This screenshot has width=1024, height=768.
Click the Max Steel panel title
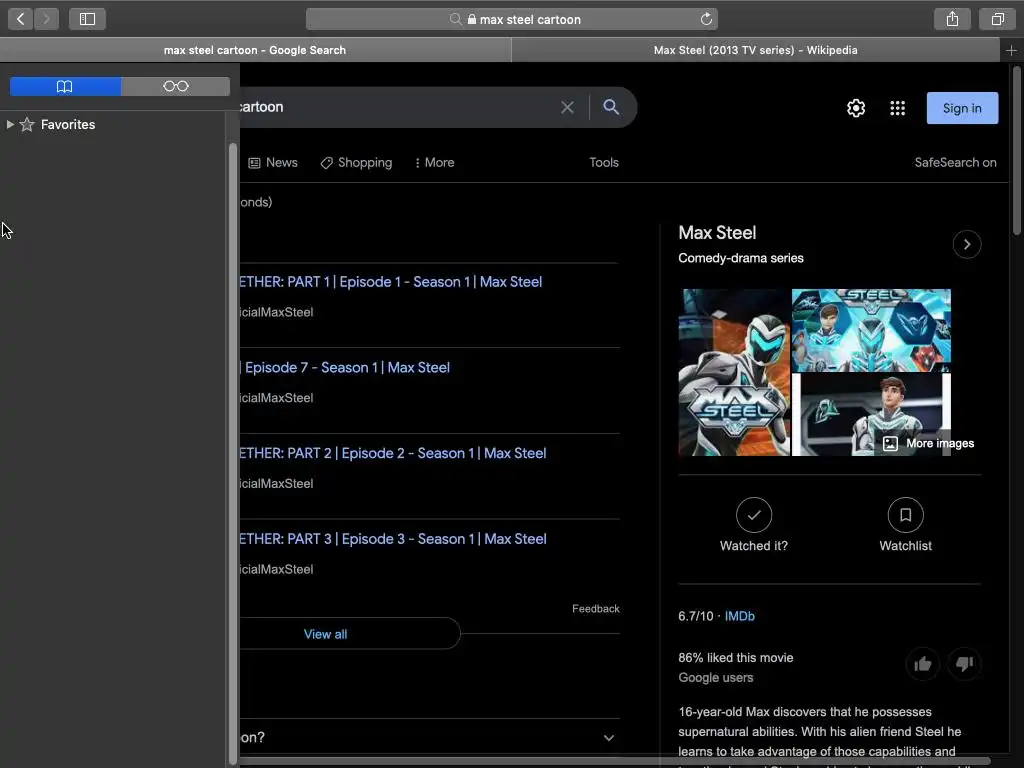pos(717,232)
